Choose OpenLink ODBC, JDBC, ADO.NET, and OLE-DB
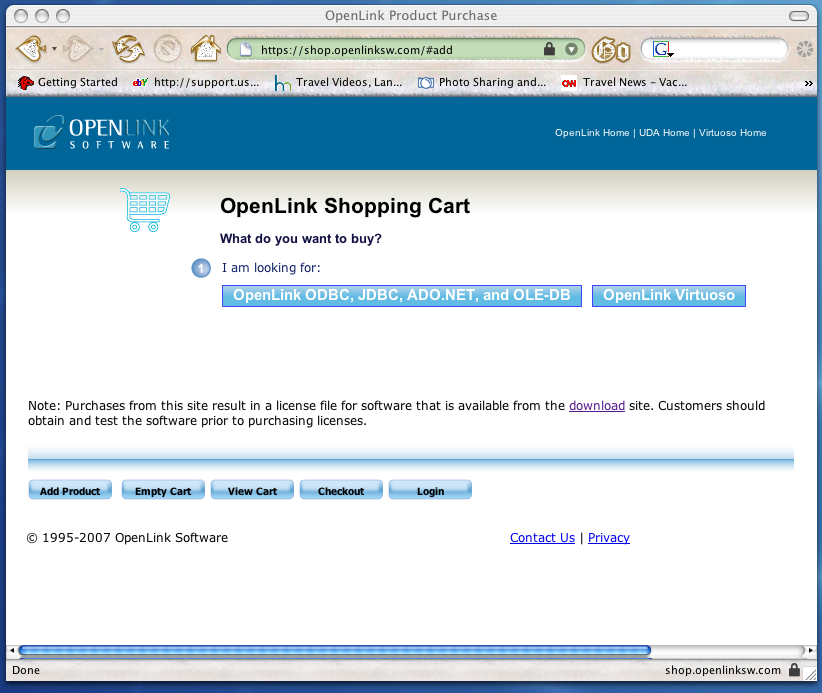822x693 pixels. (x=402, y=296)
